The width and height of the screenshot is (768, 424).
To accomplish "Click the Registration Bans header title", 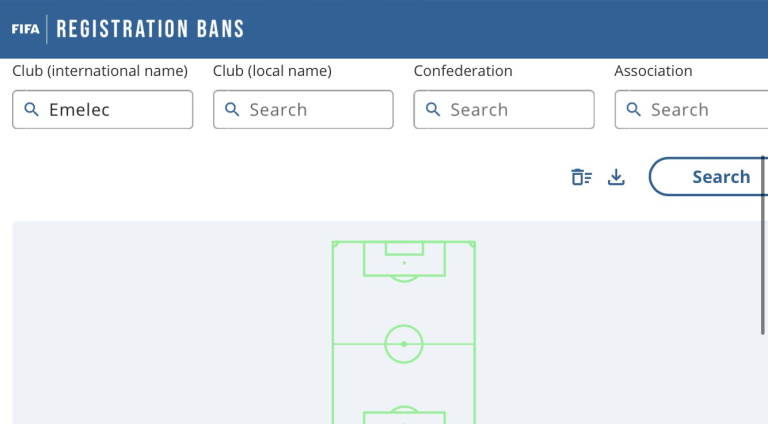I will pos(150,29).
